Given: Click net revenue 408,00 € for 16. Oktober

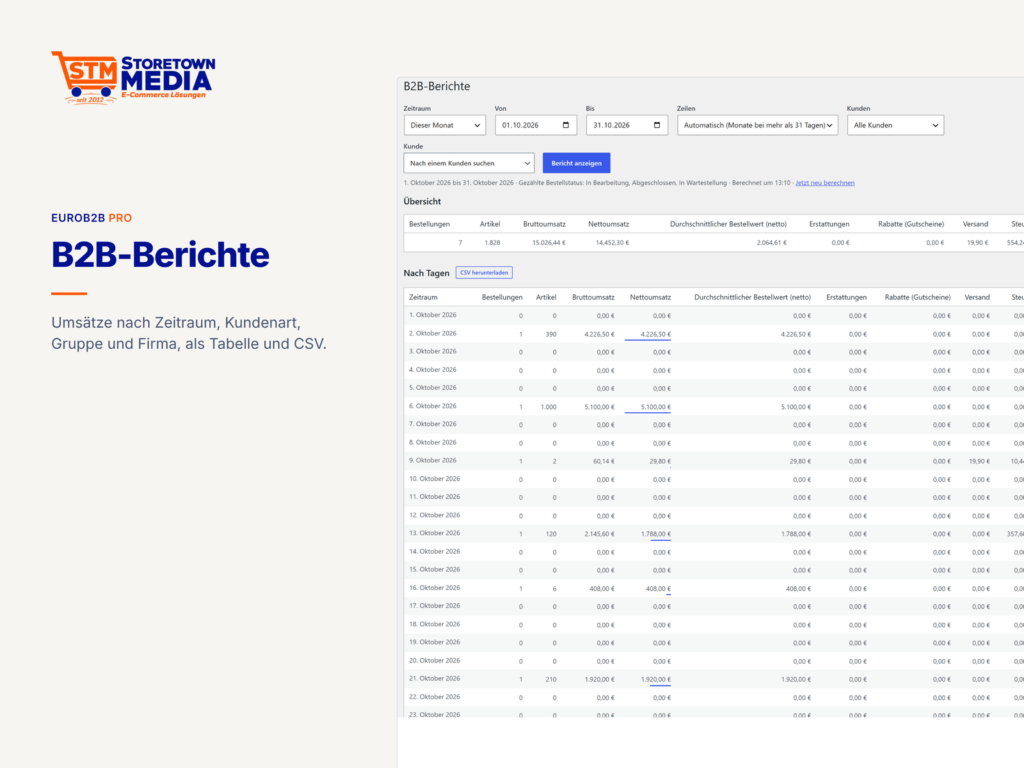Looking at the screenshot, I should click(x=658, y=589).
